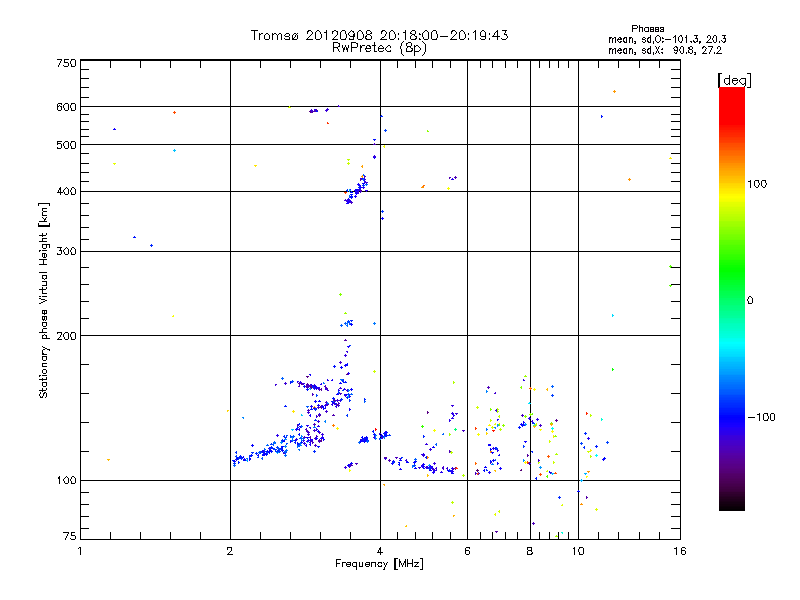
Task: Click the '[deg]' colorbar unit label
Action: 735,80
